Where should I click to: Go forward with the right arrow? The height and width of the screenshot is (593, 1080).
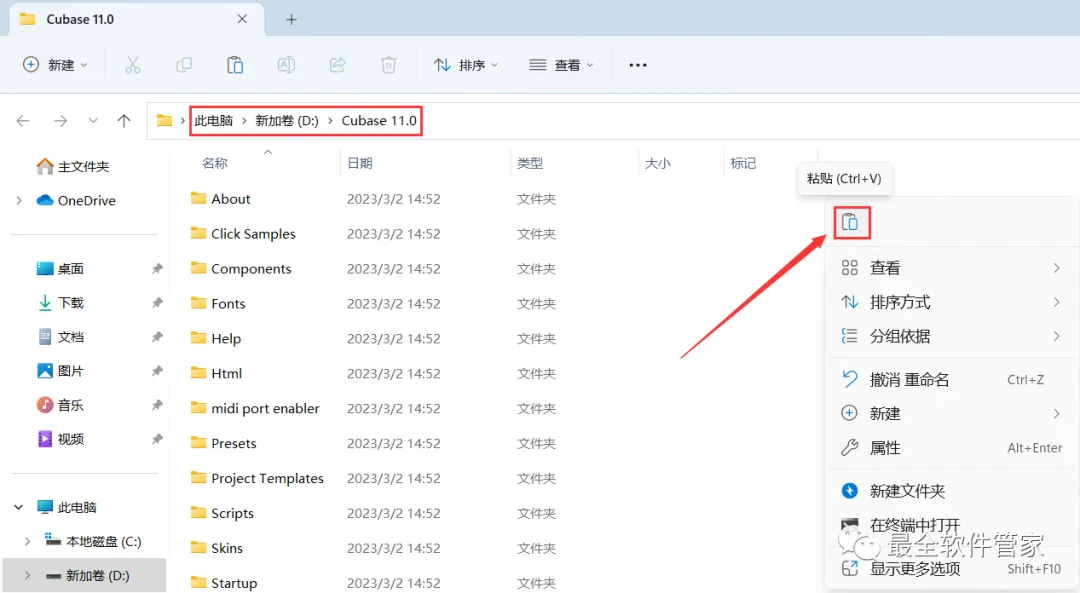pyautogui.click(x=61, y=121)
